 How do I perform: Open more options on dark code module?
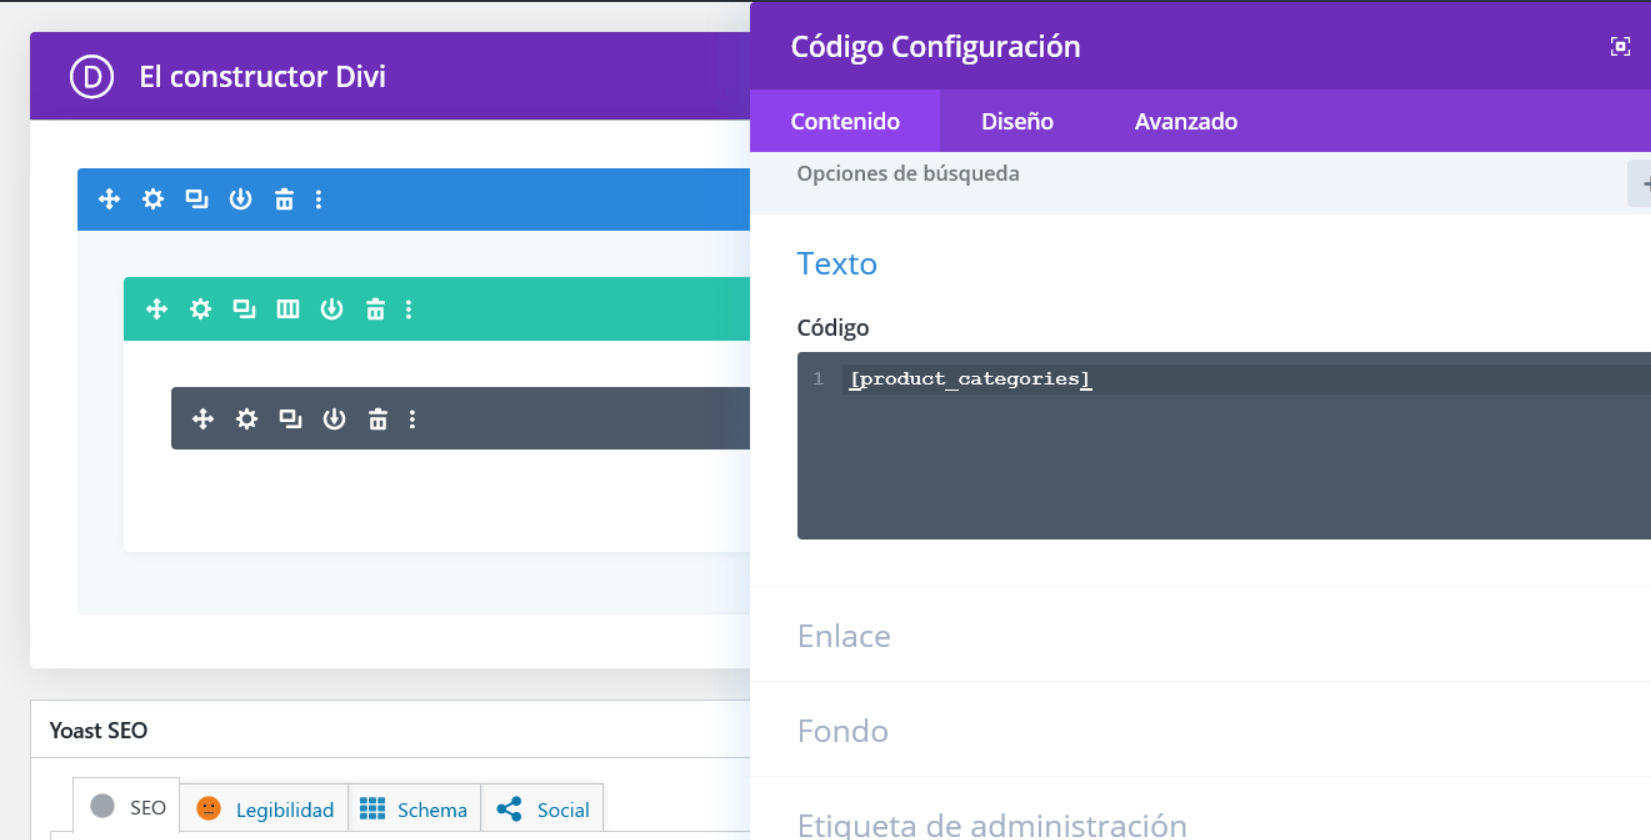click(x=412, y=419)
